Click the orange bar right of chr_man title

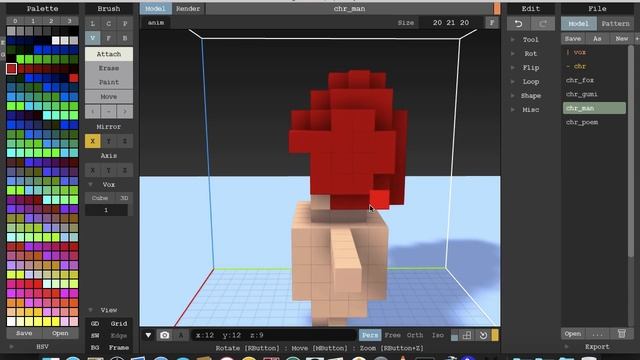[x=497, y=9]
